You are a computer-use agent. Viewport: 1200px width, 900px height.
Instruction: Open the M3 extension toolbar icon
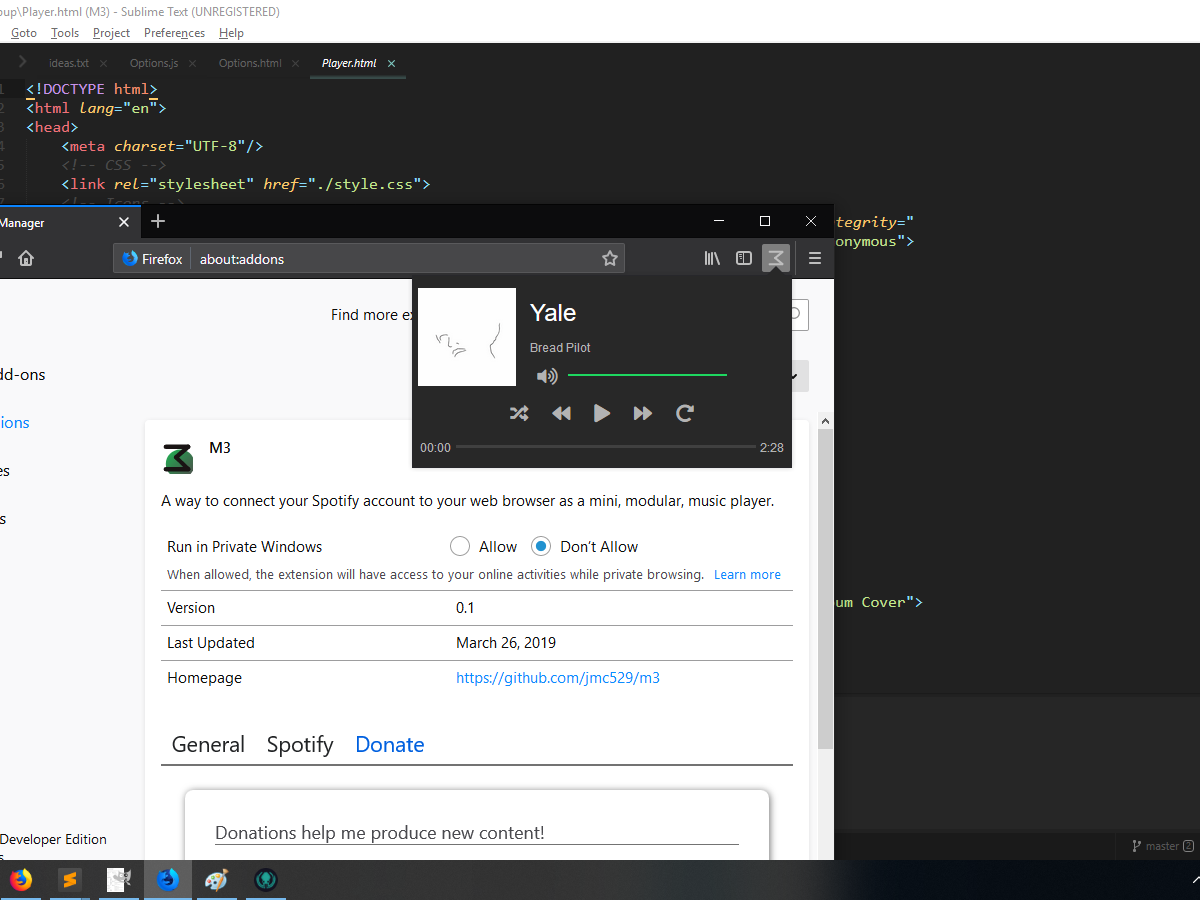[775, 258]
